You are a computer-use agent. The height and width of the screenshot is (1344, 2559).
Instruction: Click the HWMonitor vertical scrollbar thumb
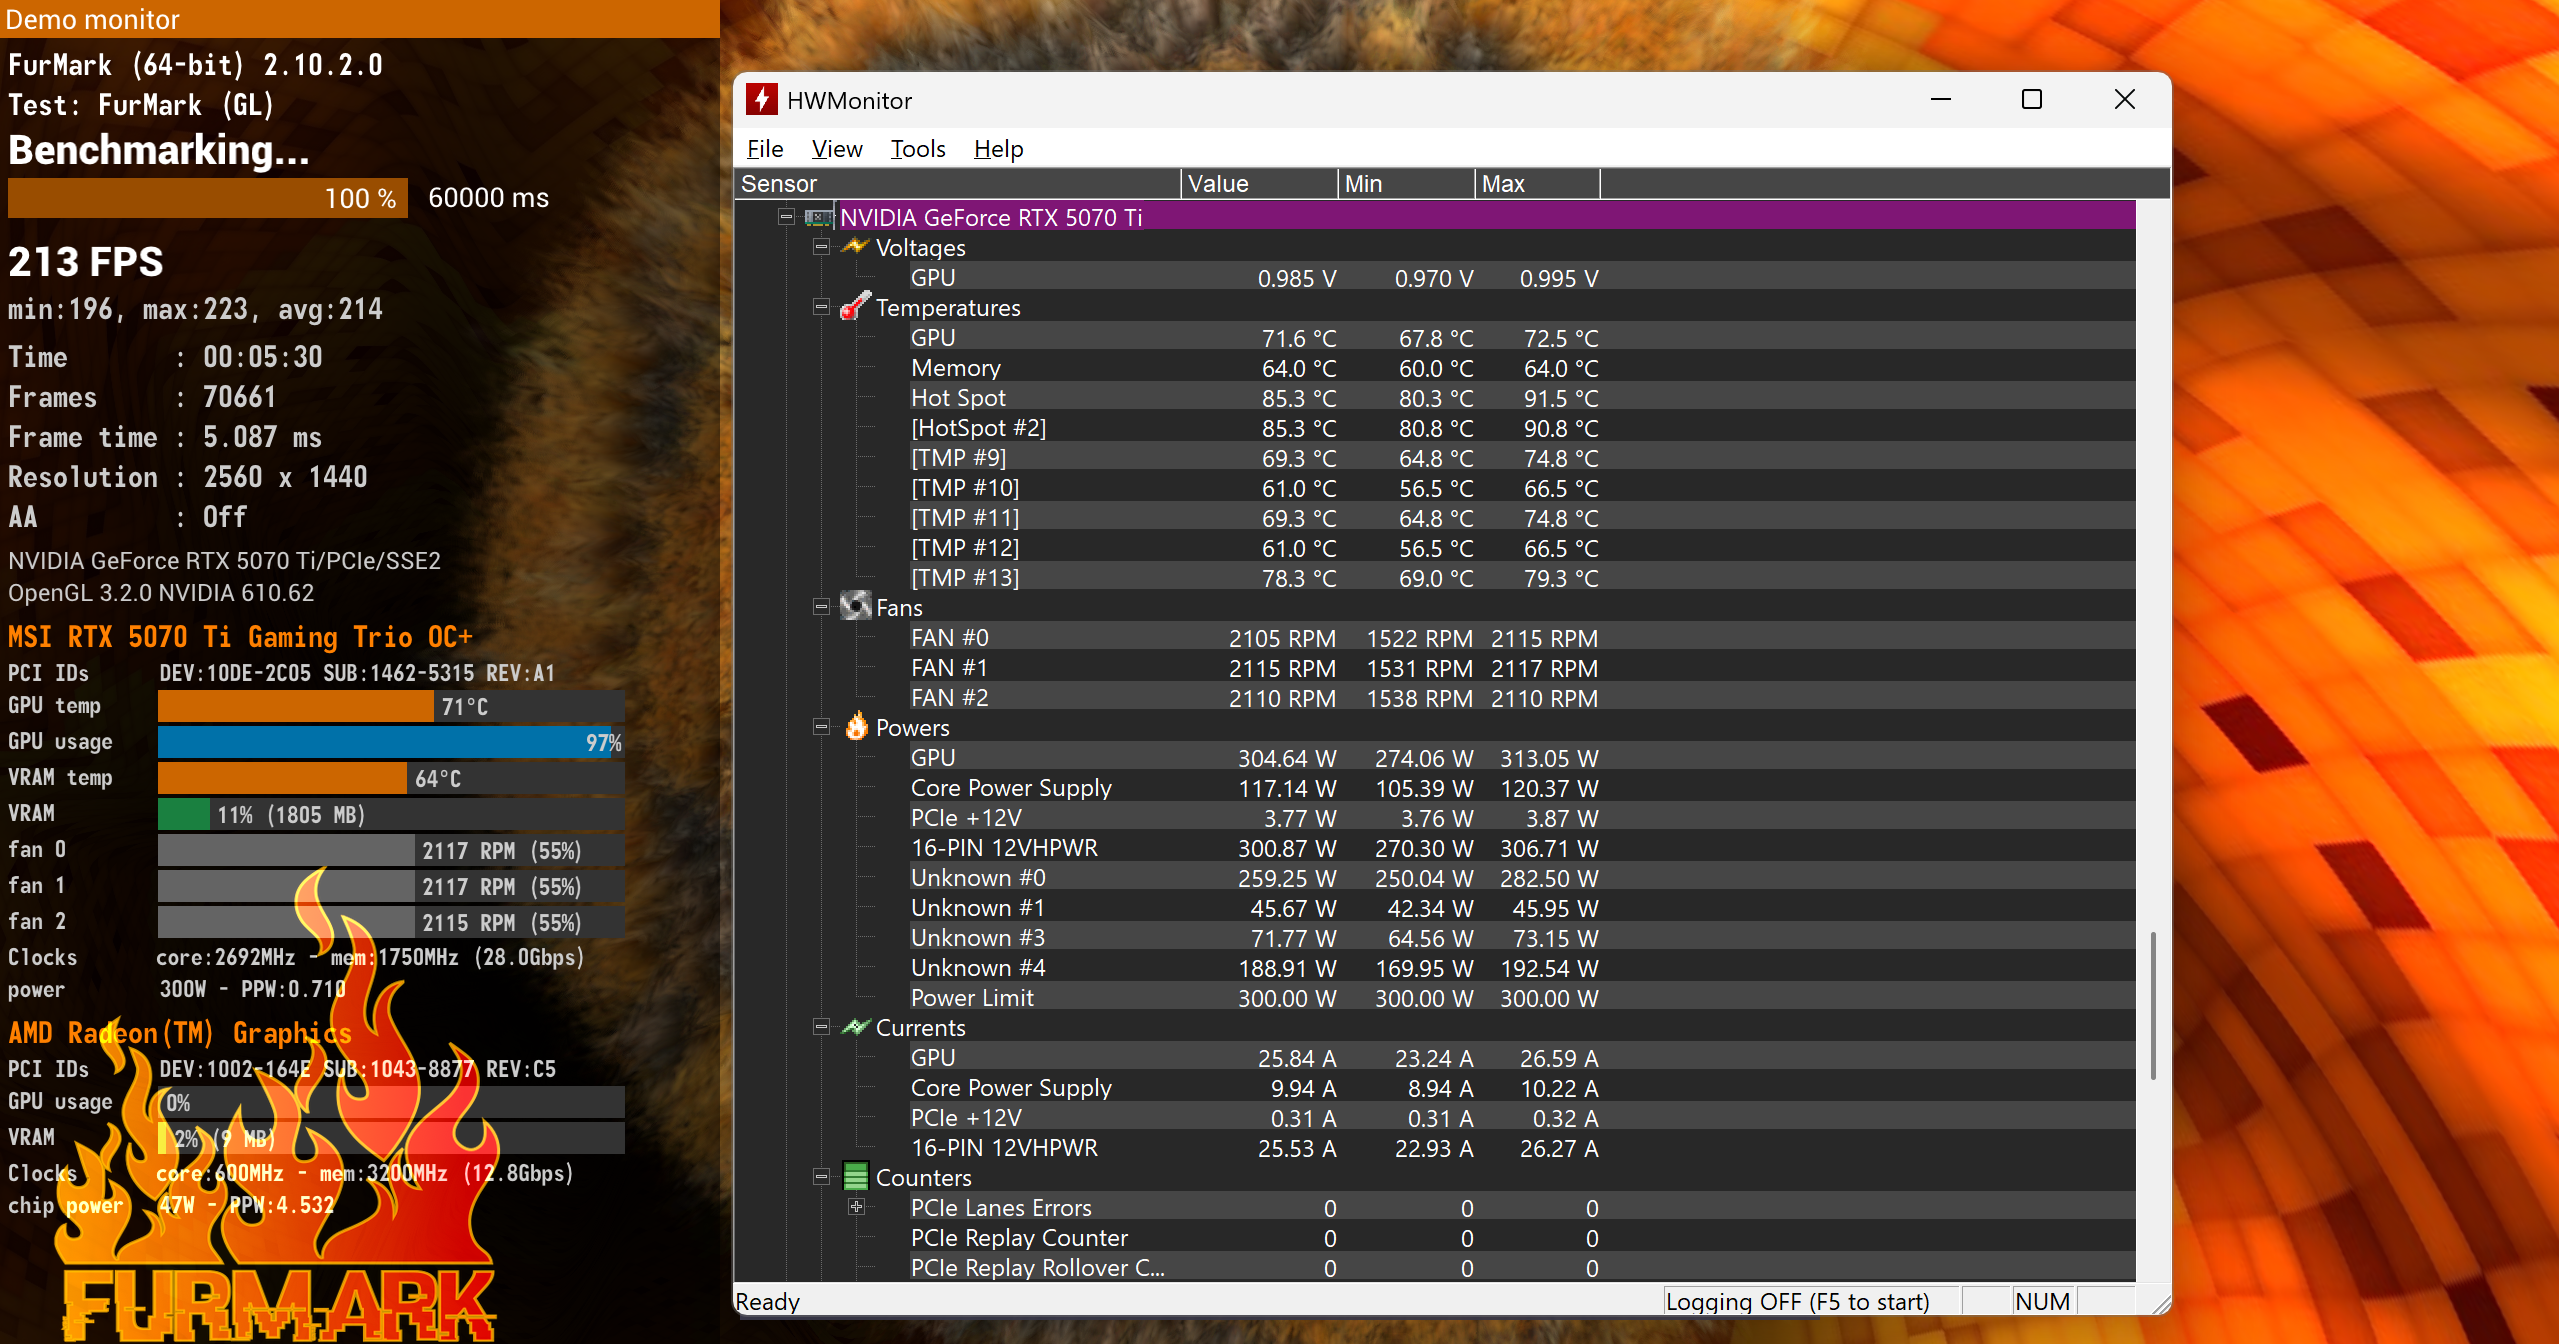2153,1005
